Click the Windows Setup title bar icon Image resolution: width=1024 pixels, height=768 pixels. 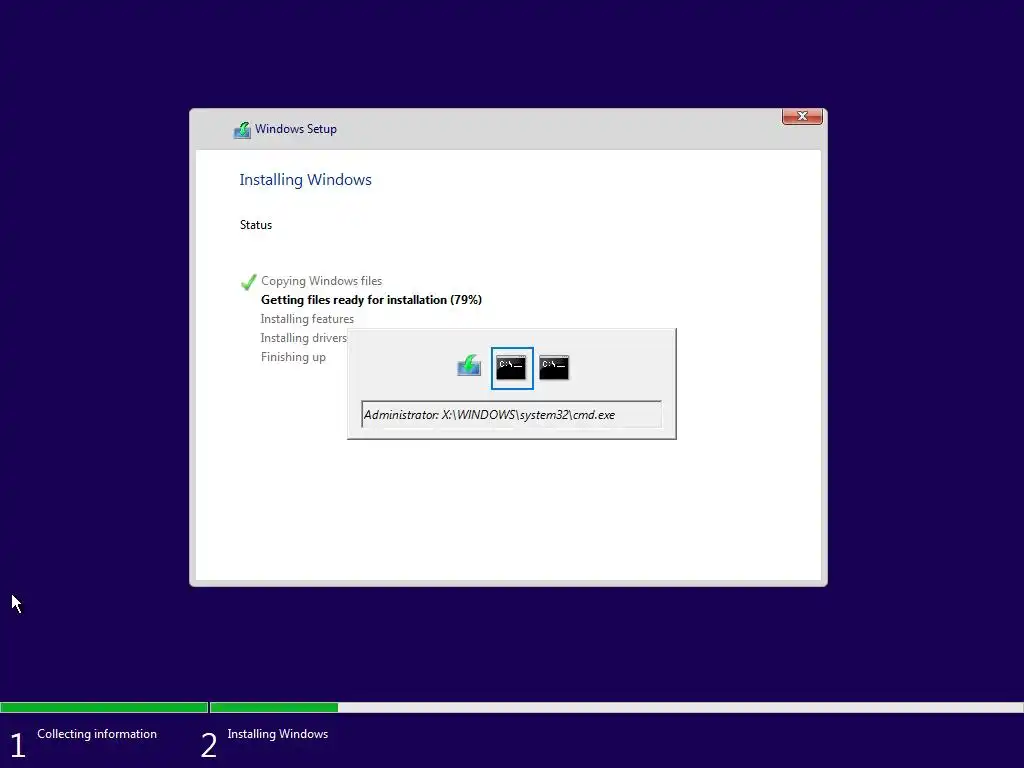pyautogui.click(x=242, y=129)
